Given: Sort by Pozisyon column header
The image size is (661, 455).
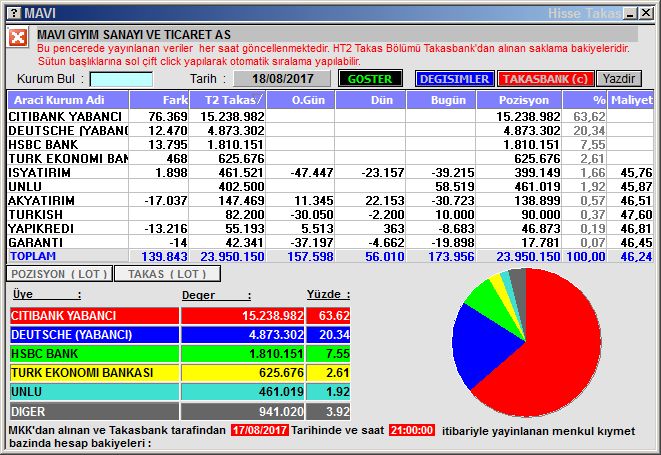Looking at the screenshot, I should tap(519, 100).
